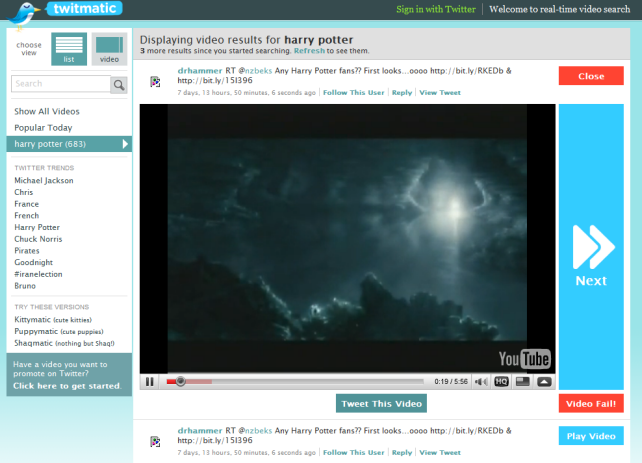Screen dimensions: 642x463
Task: Try the Shaqmatic version
Action: (64, 343)
